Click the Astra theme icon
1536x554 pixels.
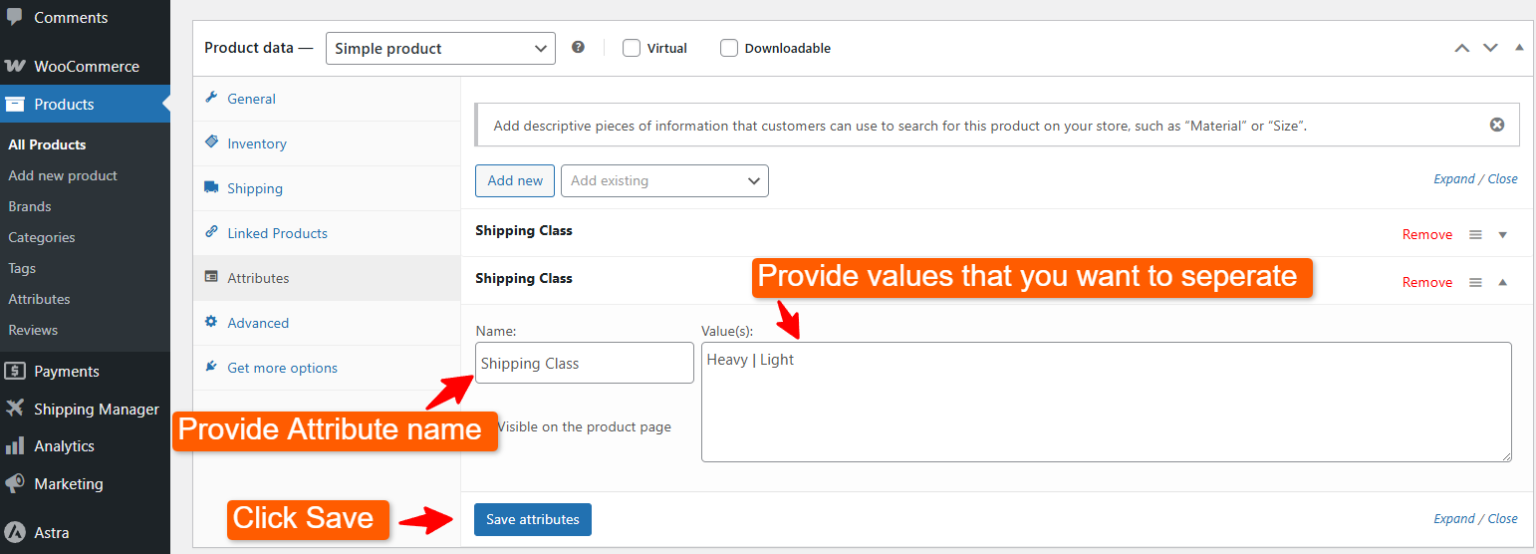click(x=15, y=532)
